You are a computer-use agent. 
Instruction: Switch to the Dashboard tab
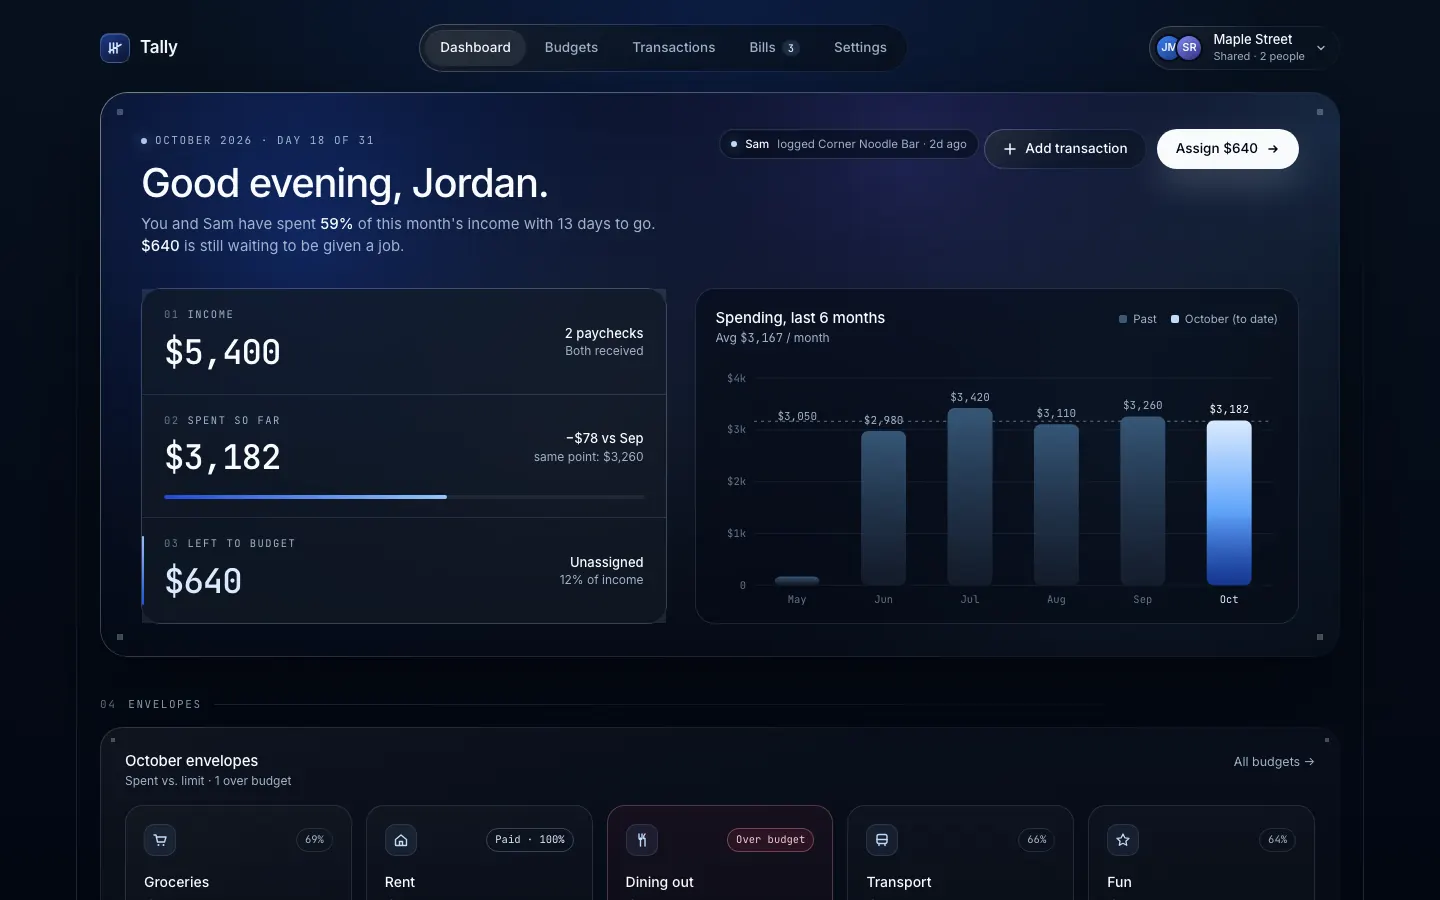pyautogui.click(x=475, y=48)
